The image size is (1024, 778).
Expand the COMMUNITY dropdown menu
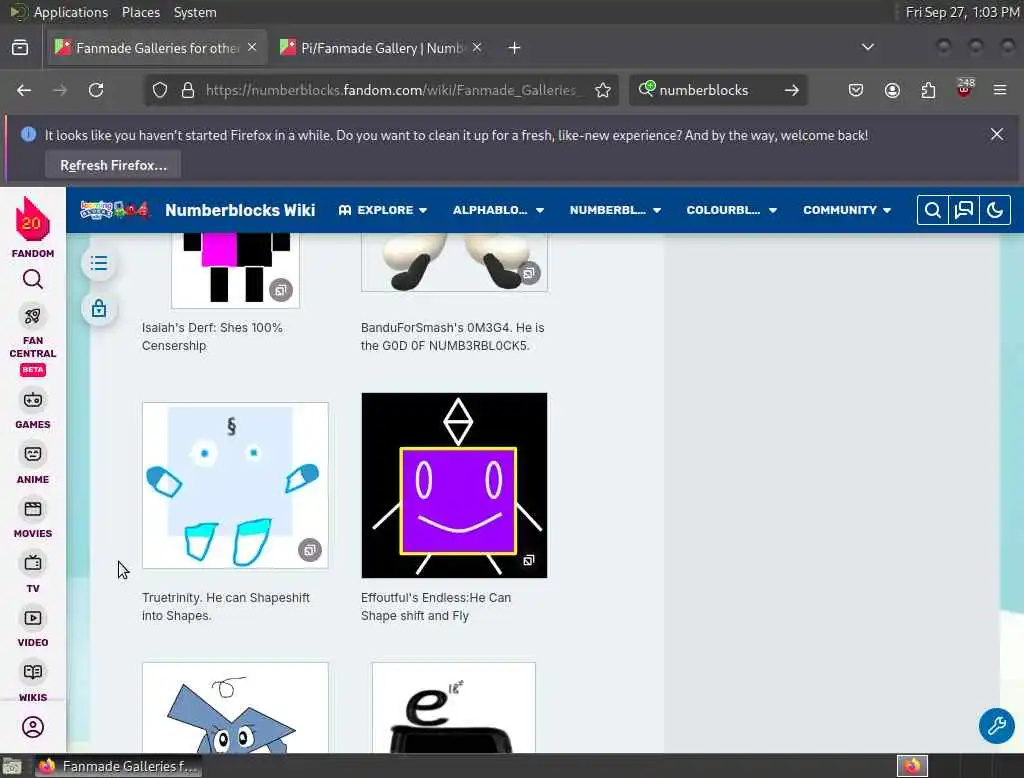pos(847,210)
